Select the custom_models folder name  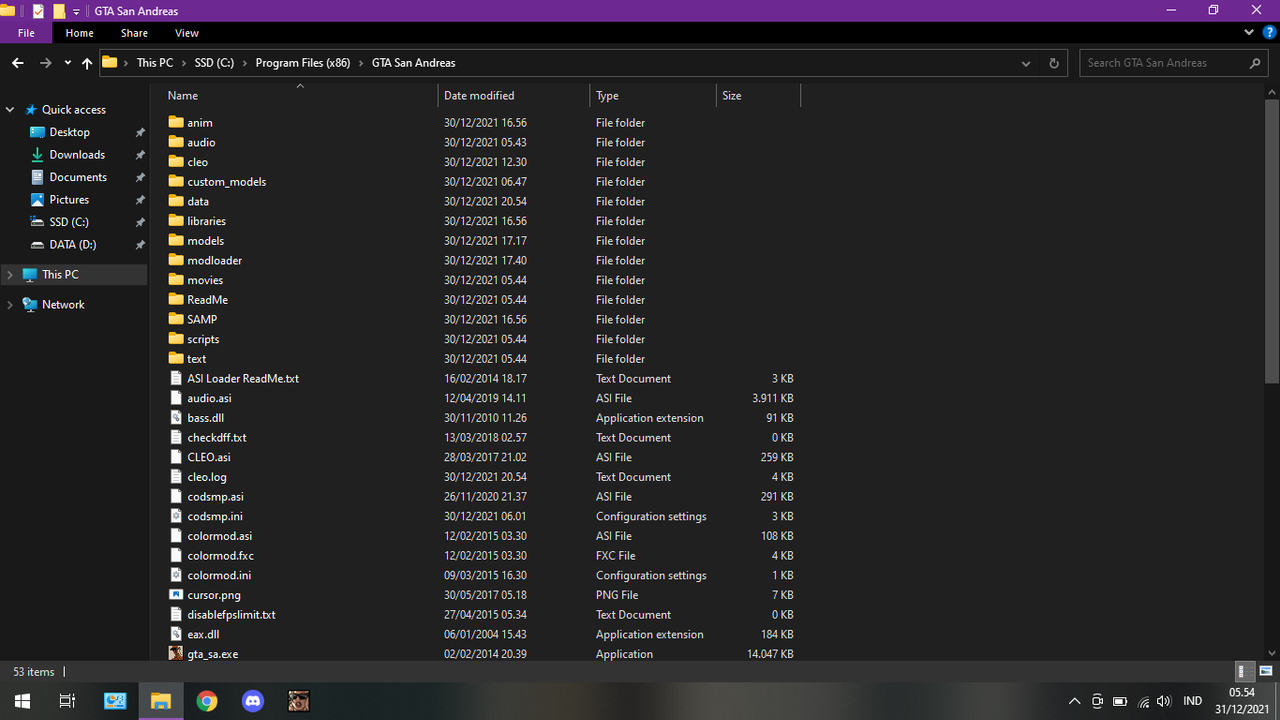pos(226,182)
